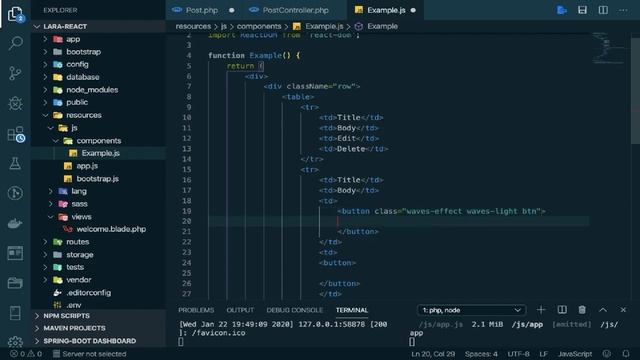Expand the SPRING-BOOT DASHBOARD section
This screenshot has height=360, width=640.
tap(98, 341)
